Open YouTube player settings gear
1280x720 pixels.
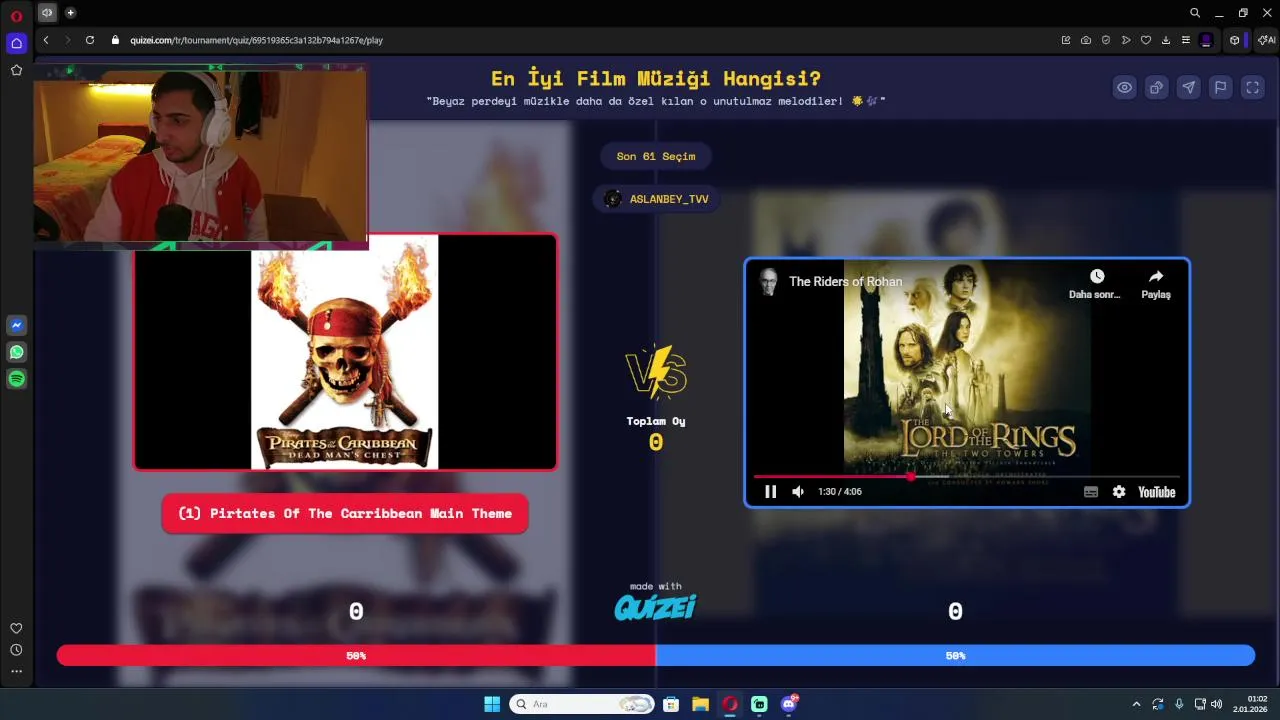click(1119, 492)
